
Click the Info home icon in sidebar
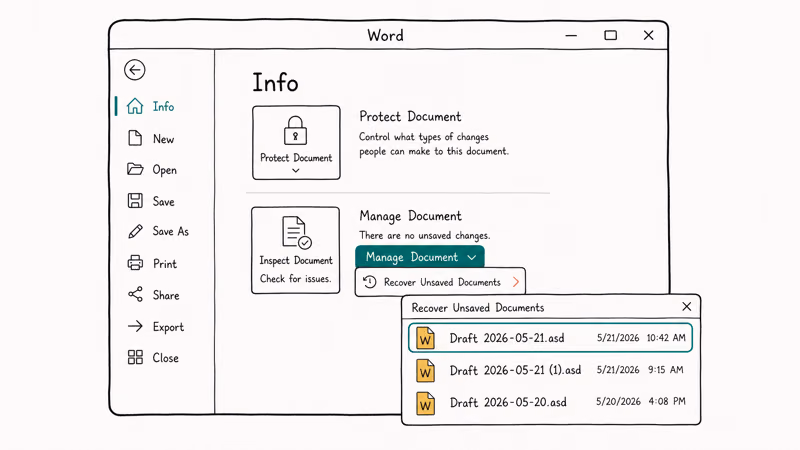coord(135,106)
